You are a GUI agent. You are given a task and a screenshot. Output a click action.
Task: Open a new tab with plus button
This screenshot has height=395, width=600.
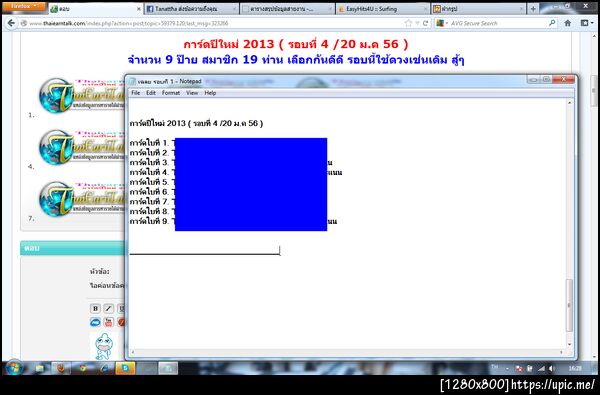[x=533, y=8]
